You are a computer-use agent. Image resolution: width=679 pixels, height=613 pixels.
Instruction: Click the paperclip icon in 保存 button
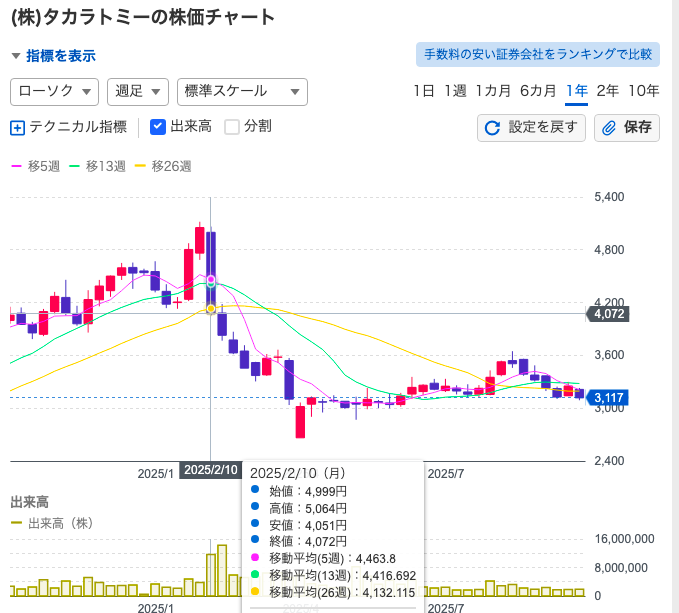pos(610,128)
